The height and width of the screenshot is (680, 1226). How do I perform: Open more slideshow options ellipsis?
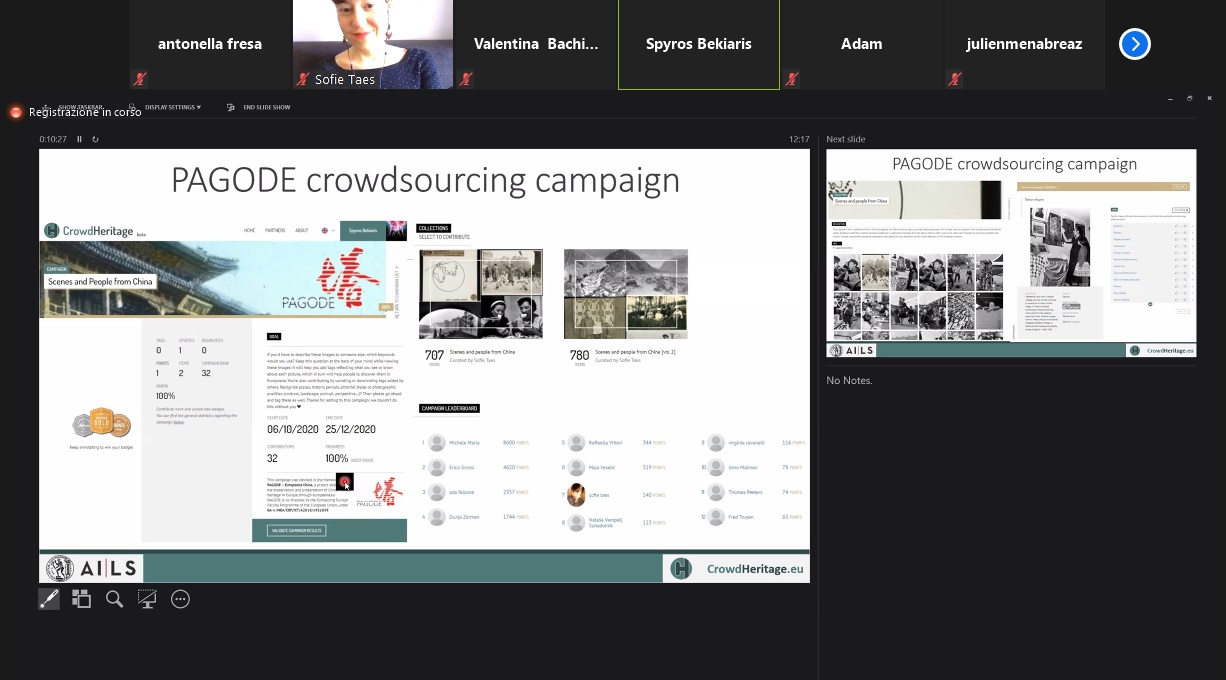(x=180, y=599)
